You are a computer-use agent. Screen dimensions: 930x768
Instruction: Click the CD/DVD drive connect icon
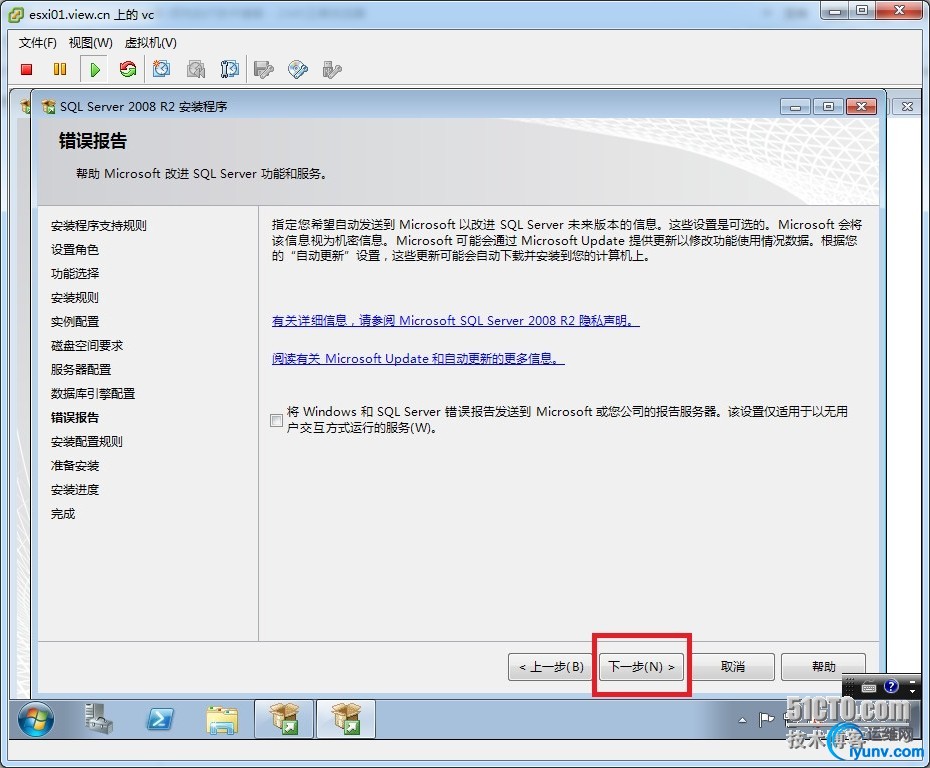tap(298, 69)
